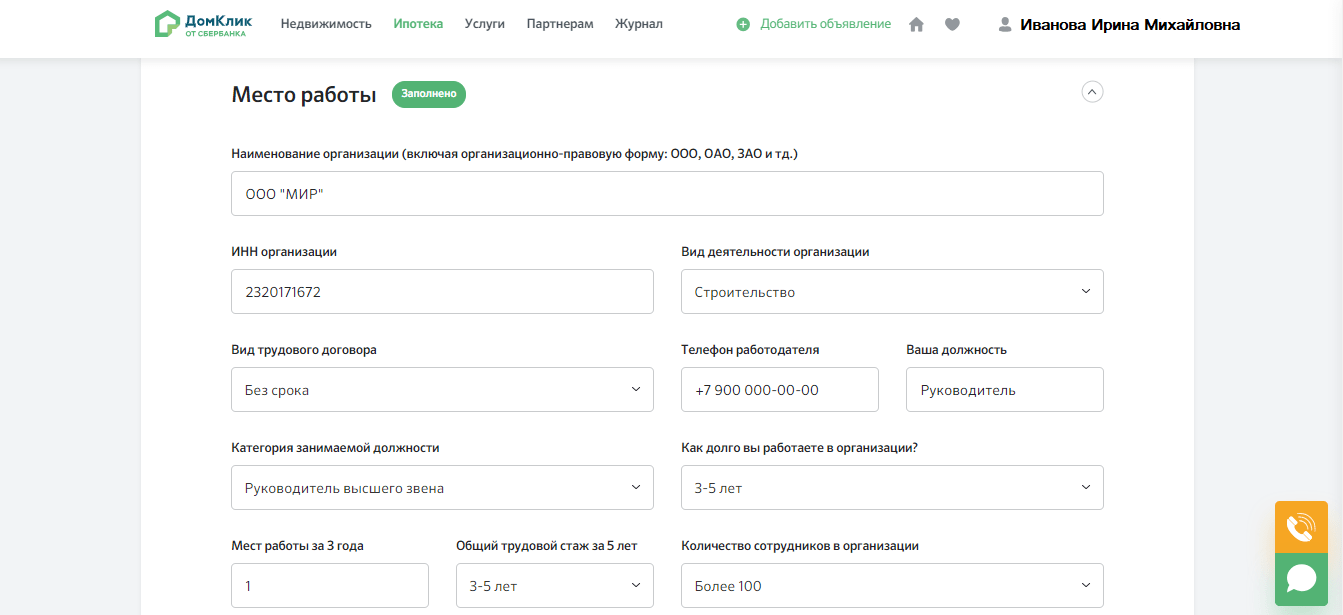Click the user name Иванова Ирина Михайловна

pyautogui.click(x=1130, y=25)
